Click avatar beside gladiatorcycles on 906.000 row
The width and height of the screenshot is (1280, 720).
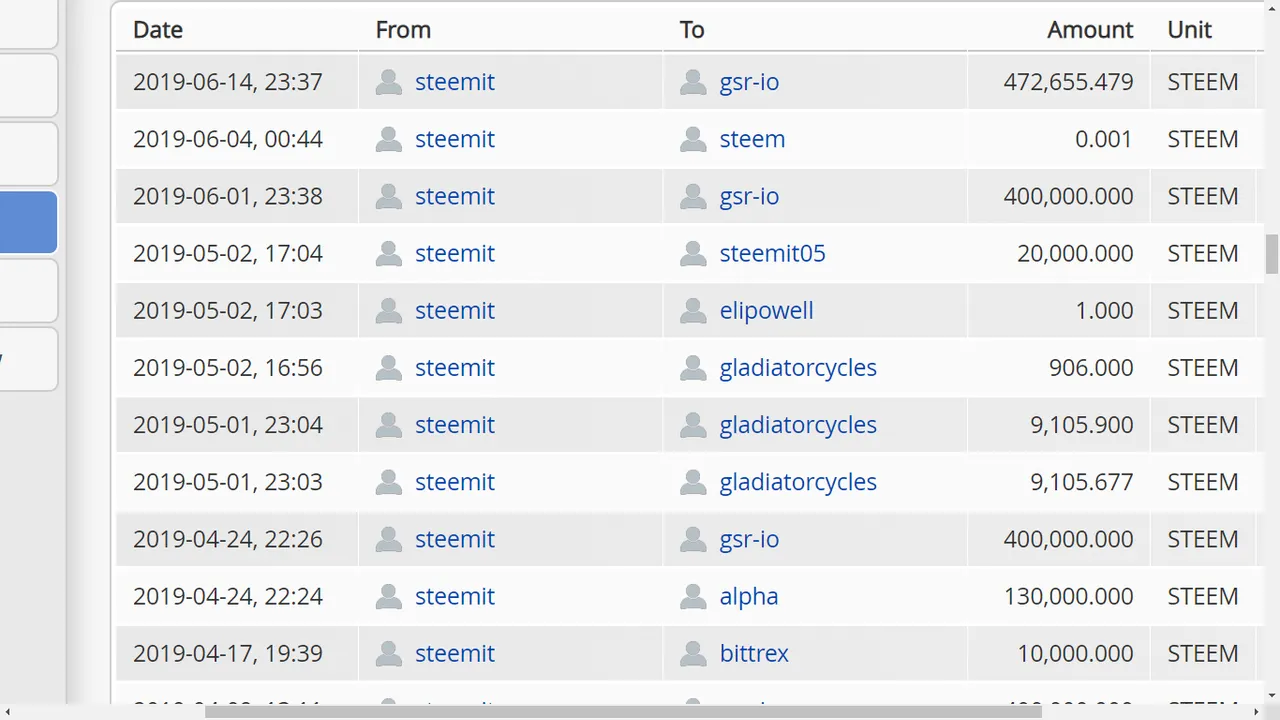click(693, 368)
